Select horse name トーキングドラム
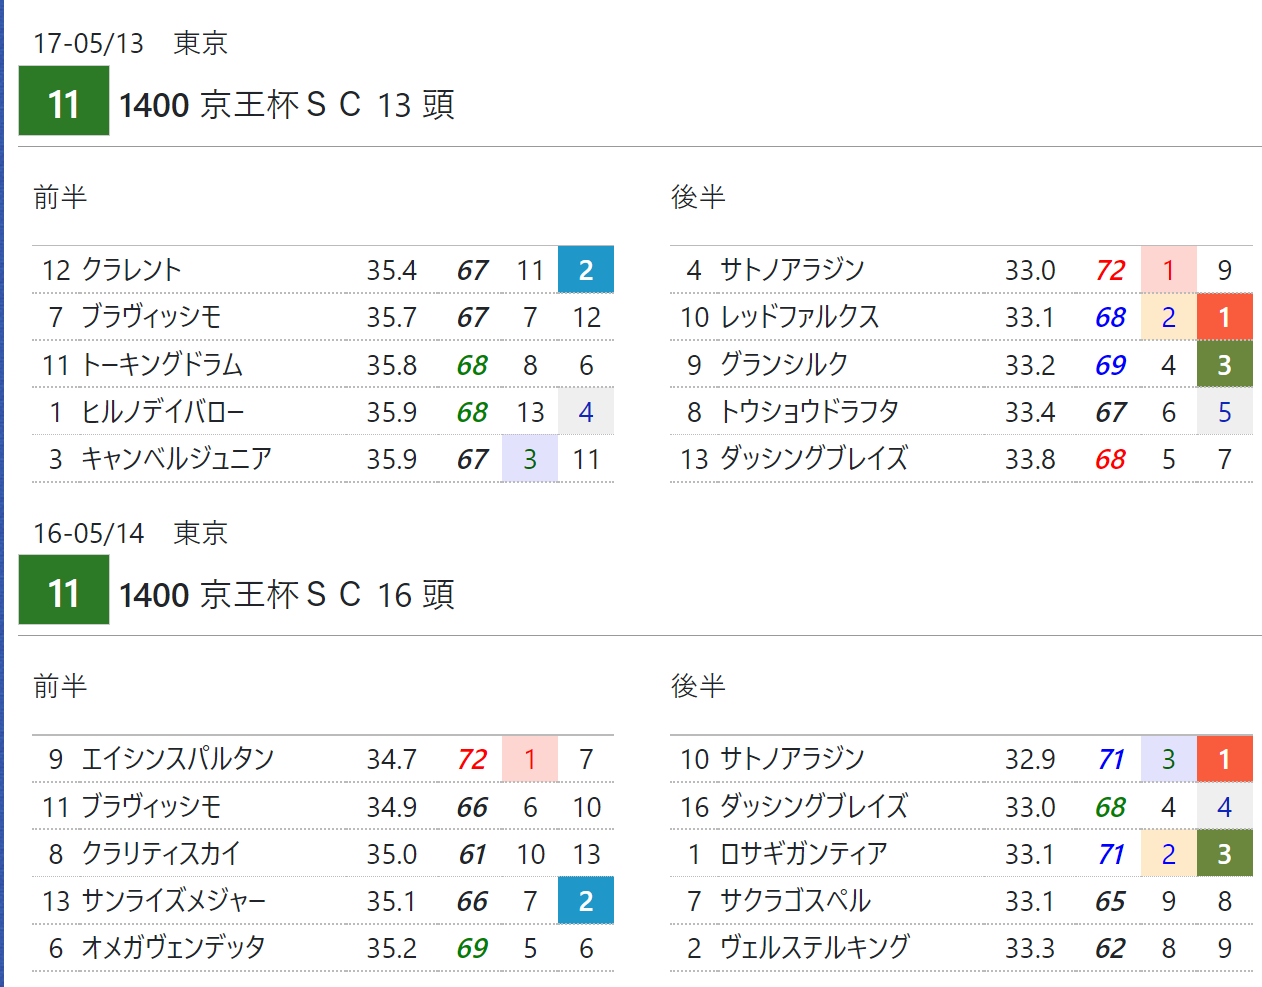 (x=162, y=365)
